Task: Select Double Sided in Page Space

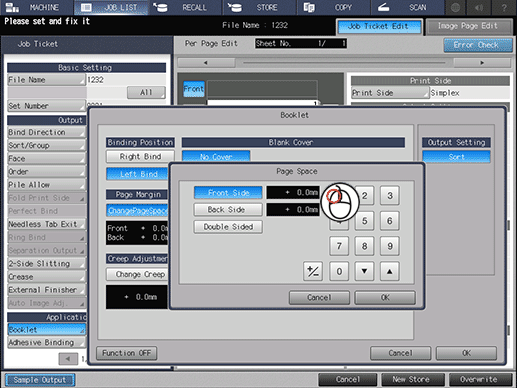Action: [x=228, y=227]
